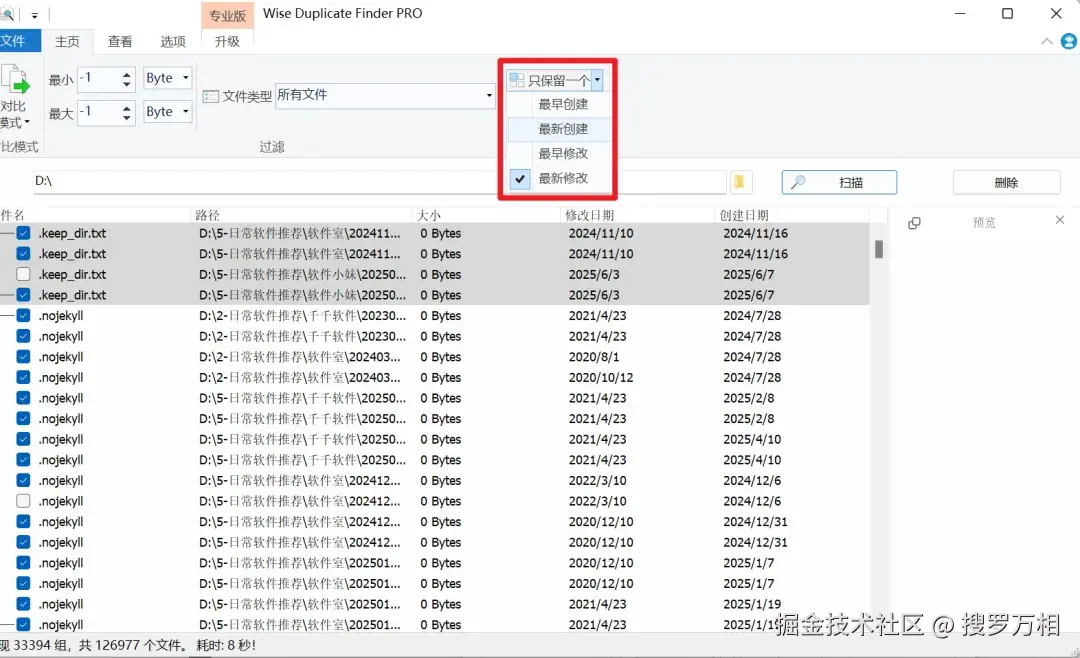
Task: Uncheck .nojekyll 2020/10/12 row checkbox
Action: [23, 378]
